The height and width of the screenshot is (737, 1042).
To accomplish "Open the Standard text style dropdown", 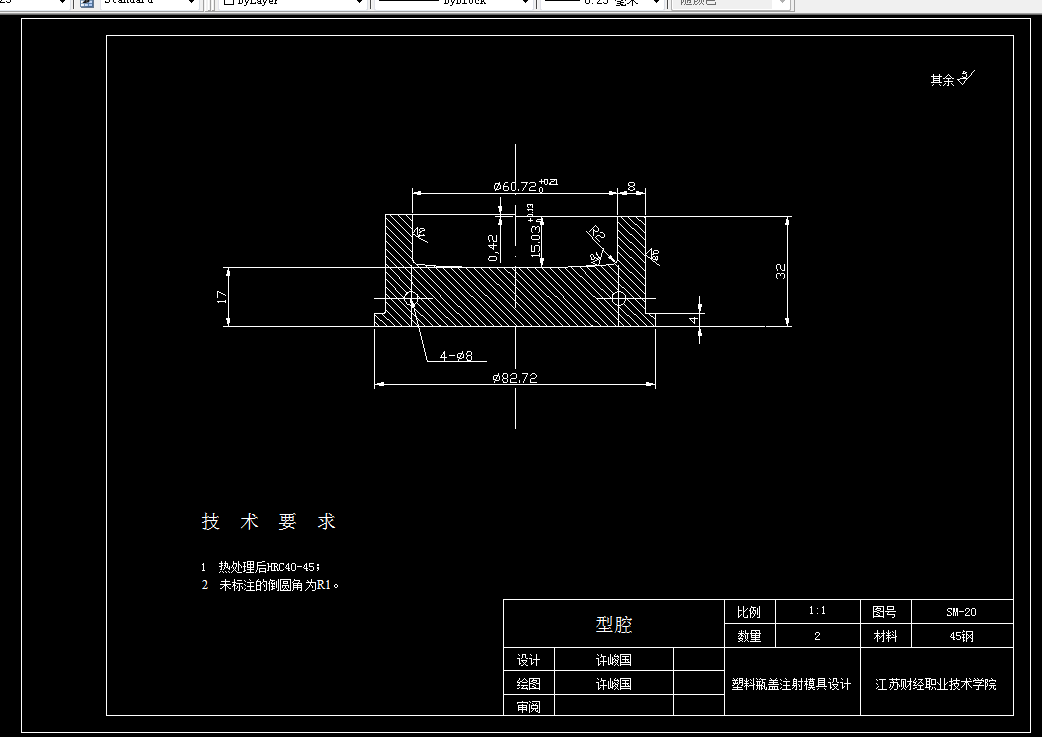I will [148, 3].
